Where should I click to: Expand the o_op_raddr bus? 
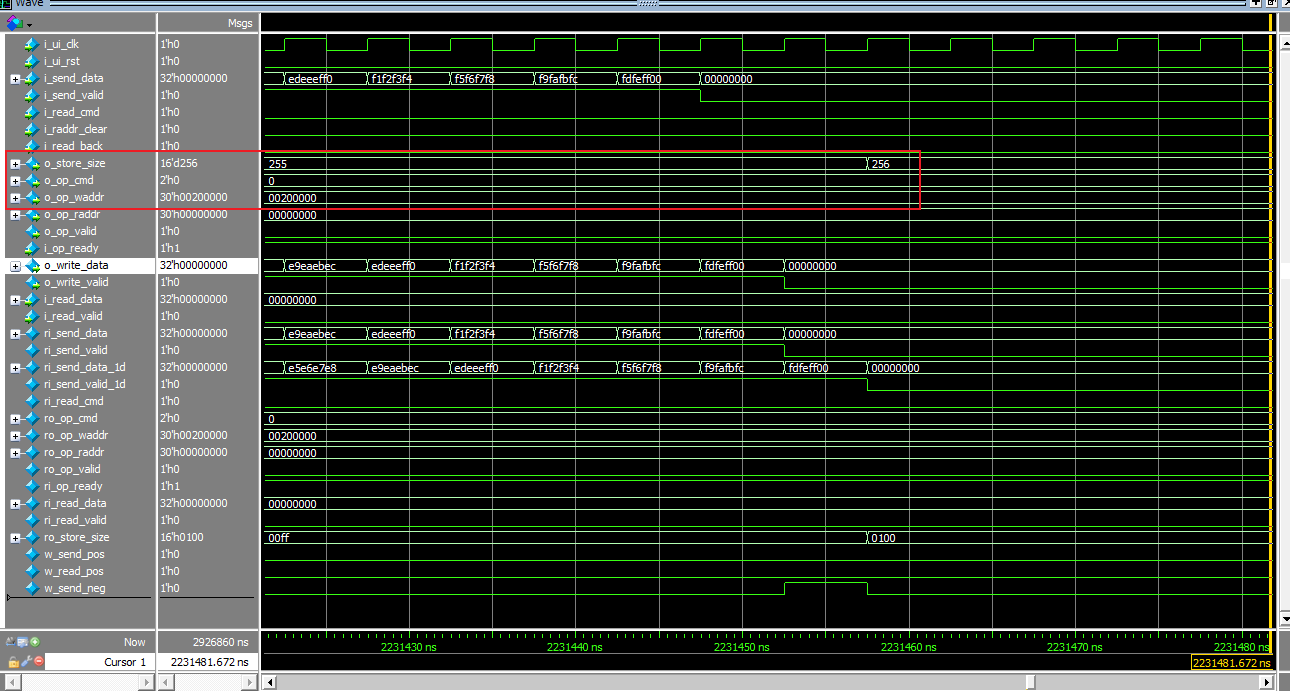pos(15,214)
